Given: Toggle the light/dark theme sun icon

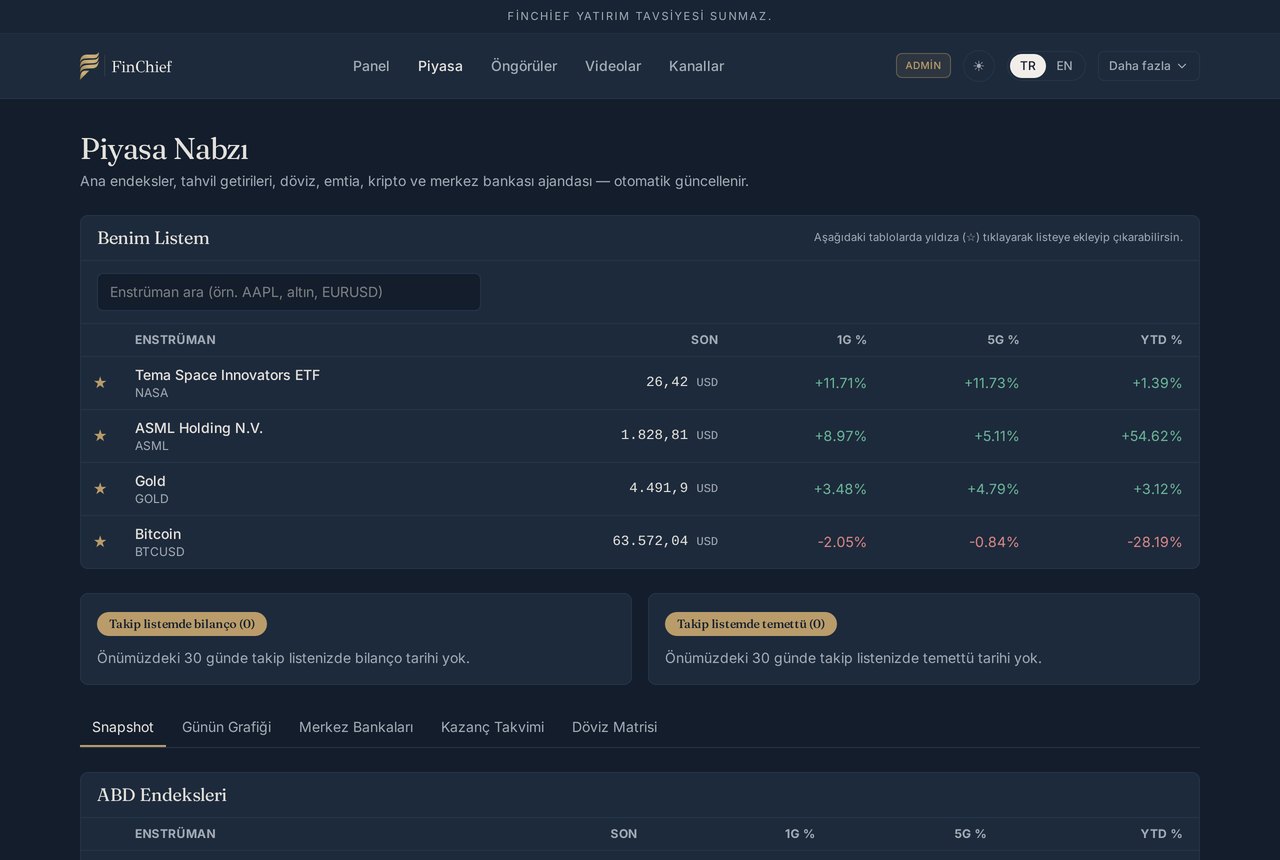Looking at the screenshot, I should [x=979, y=66].
